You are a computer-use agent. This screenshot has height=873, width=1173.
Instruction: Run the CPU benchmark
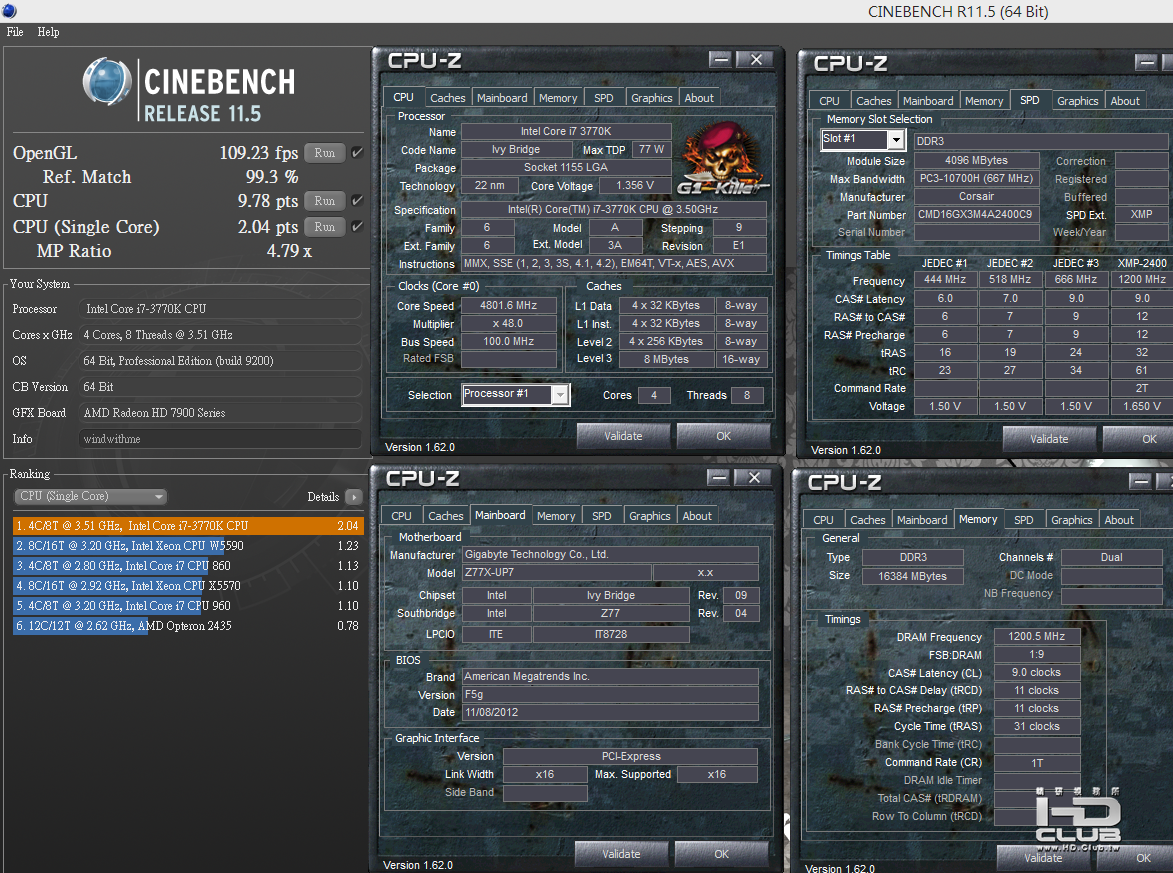click(325, 200)
